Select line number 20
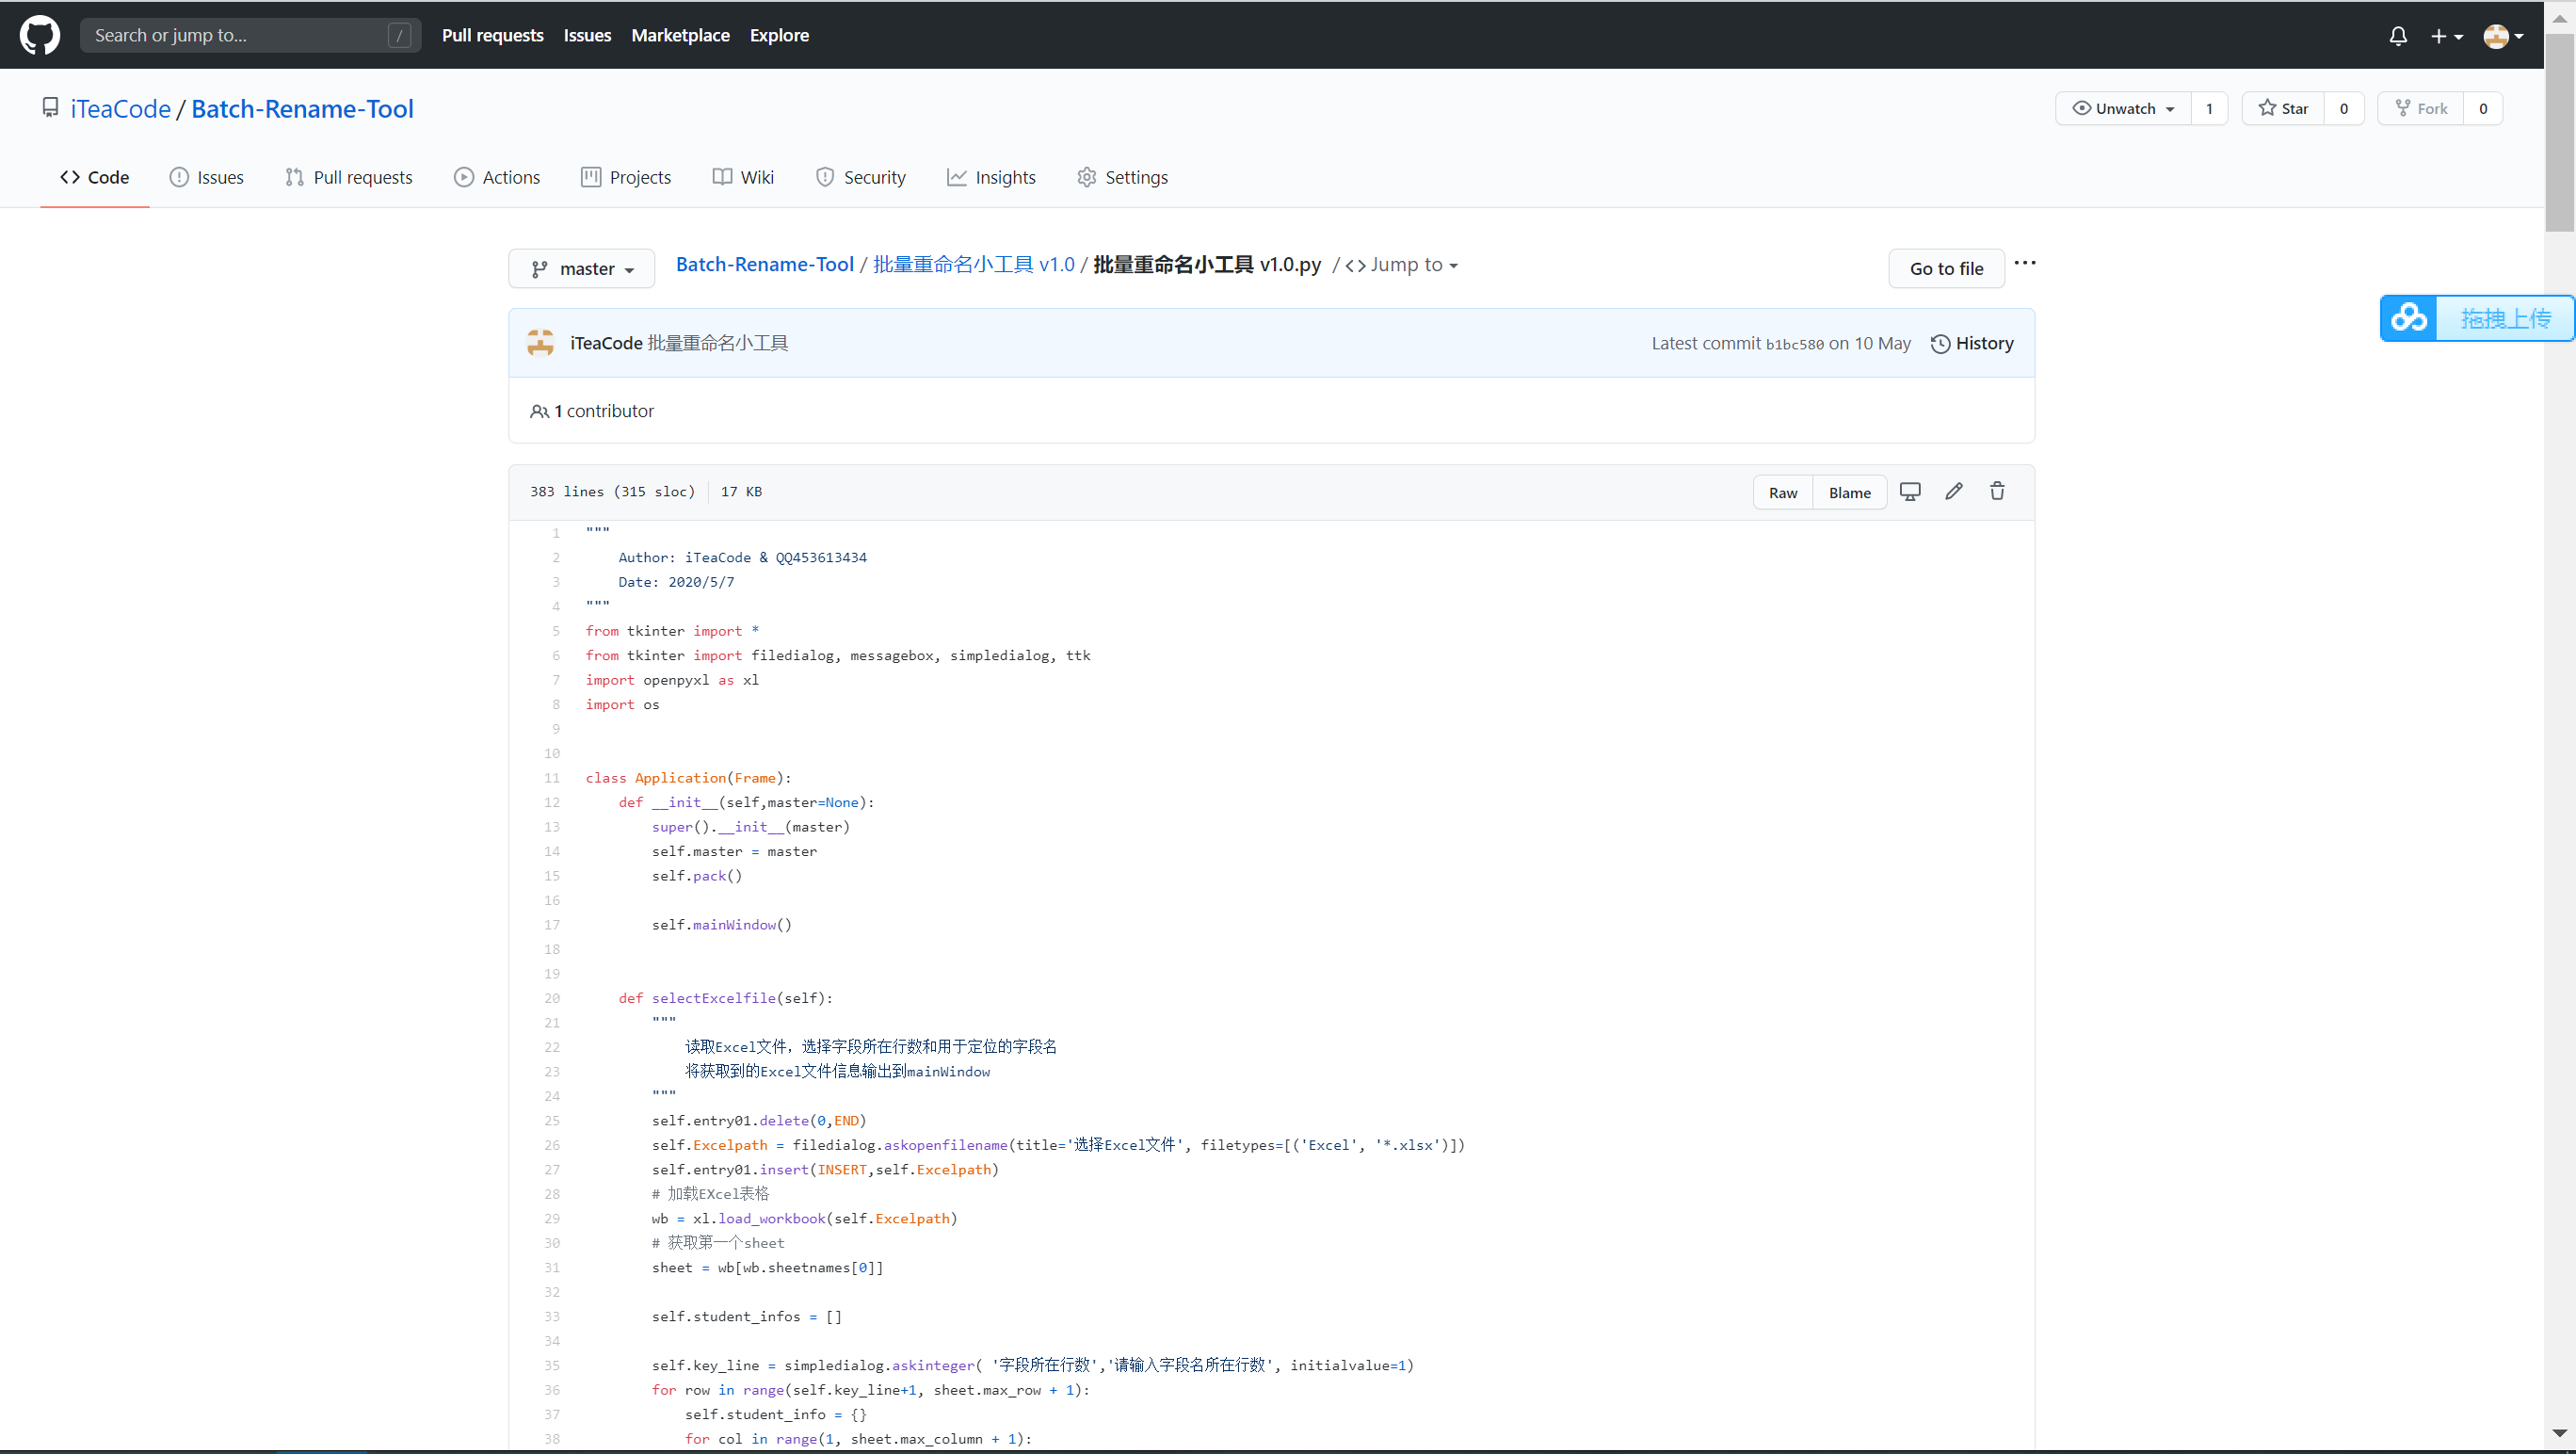Screen dimensions: 2576x1454 [552, 998]
